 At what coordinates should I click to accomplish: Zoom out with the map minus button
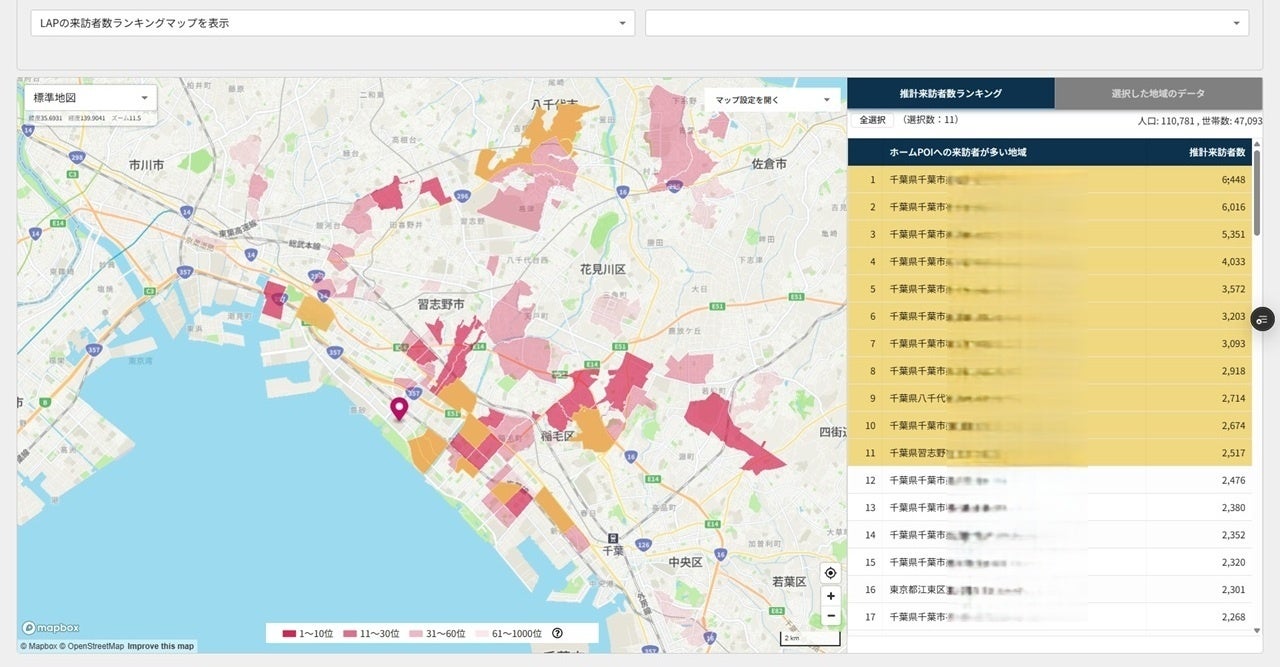(830, 616)
